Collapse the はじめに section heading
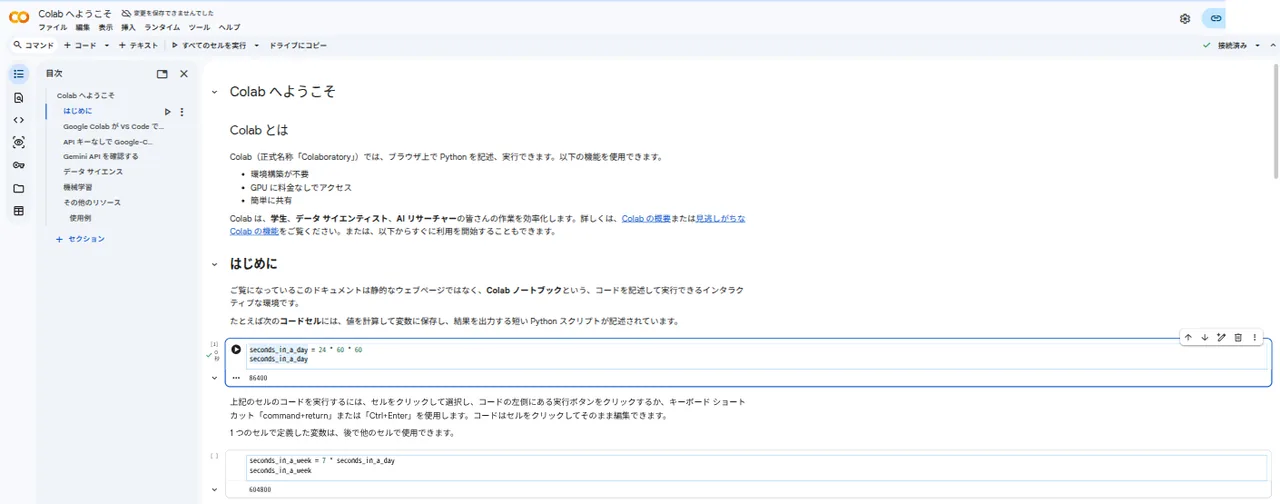The image size is (1280, 504). [214, 264]
